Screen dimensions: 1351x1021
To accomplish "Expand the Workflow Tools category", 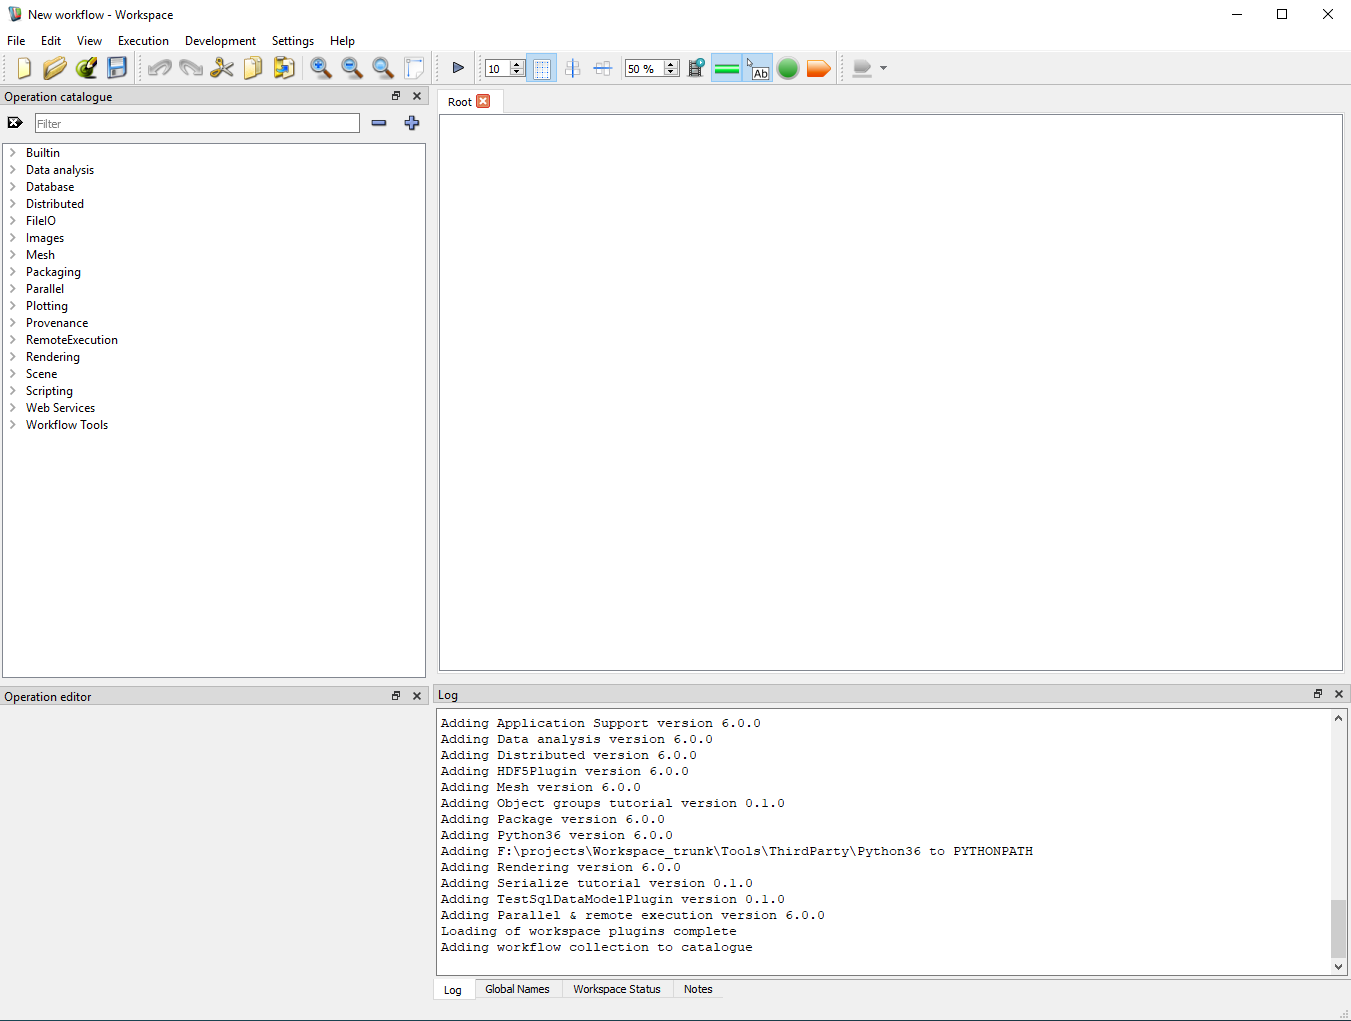I will tap(13, 425).
